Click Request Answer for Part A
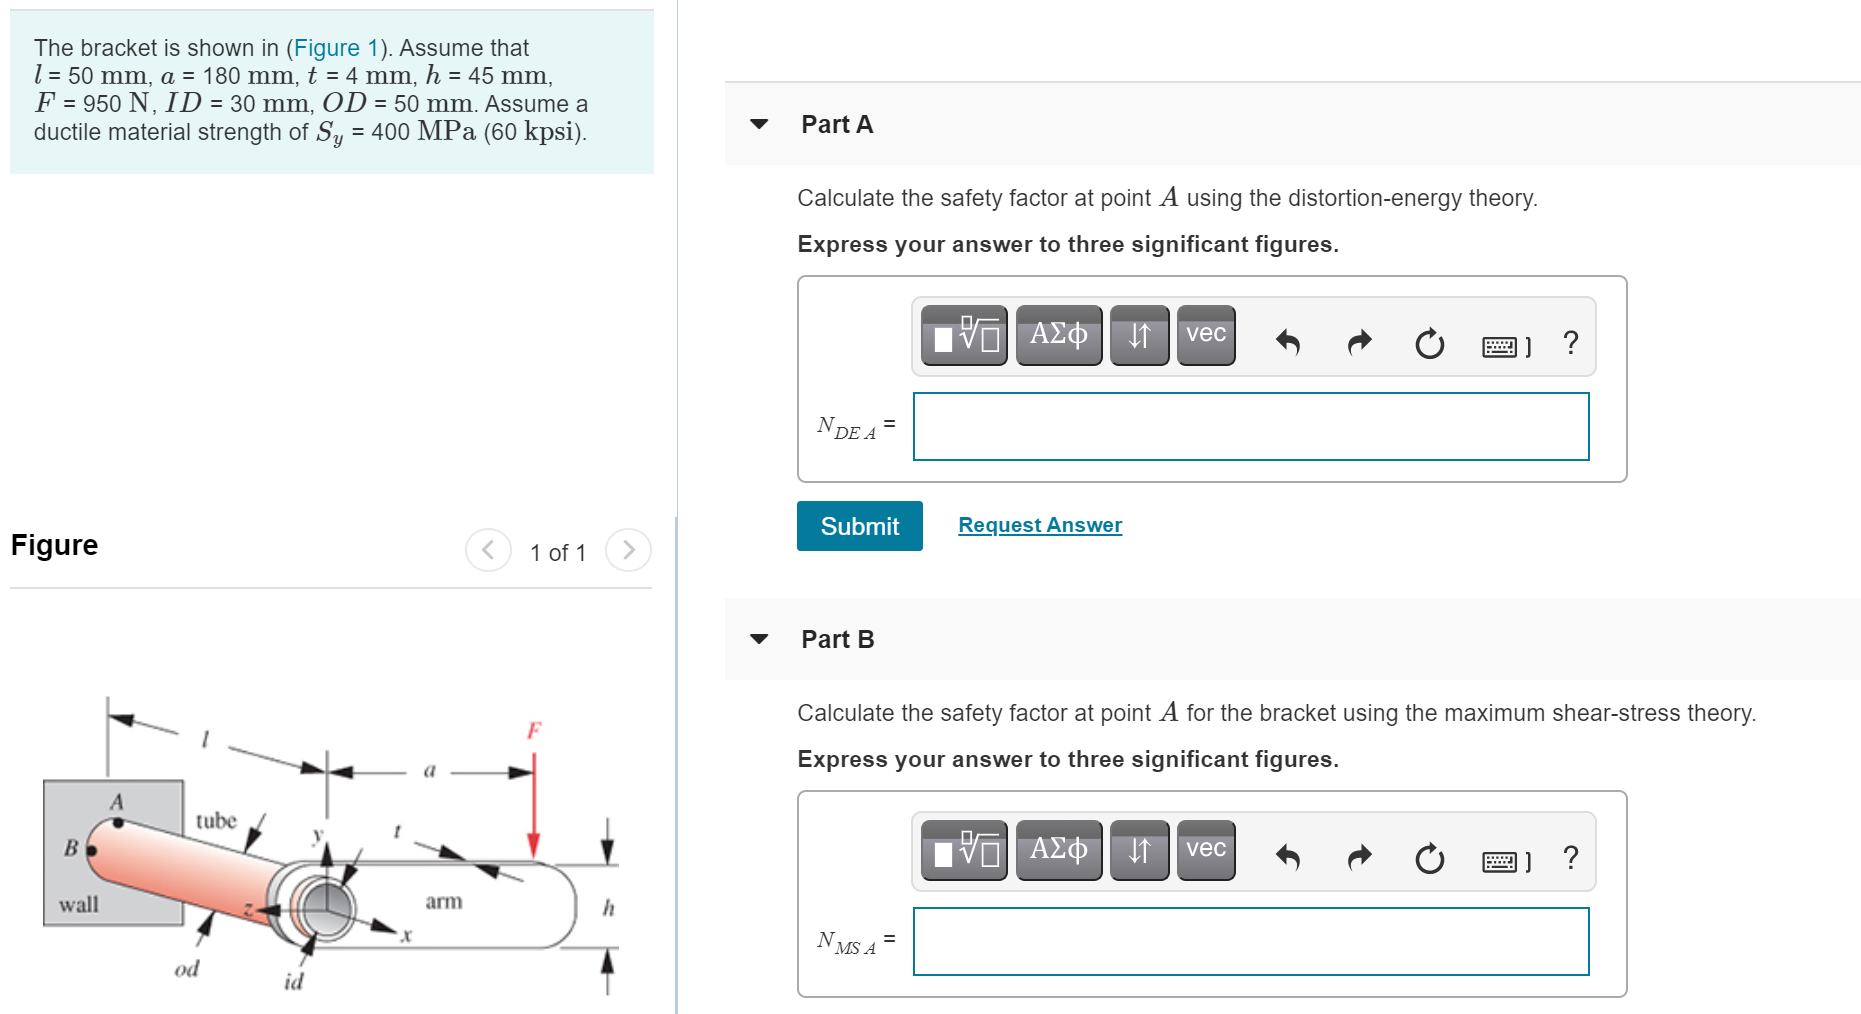Image resolution: width=1861 pixels, height=1014 pixels. pyautogui.click(x=1039, y=524)
